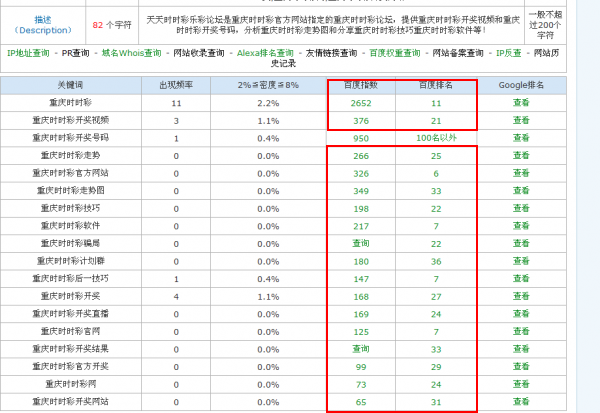Click 查看 in the 重庆时时彩走势 row

(521, 156)
